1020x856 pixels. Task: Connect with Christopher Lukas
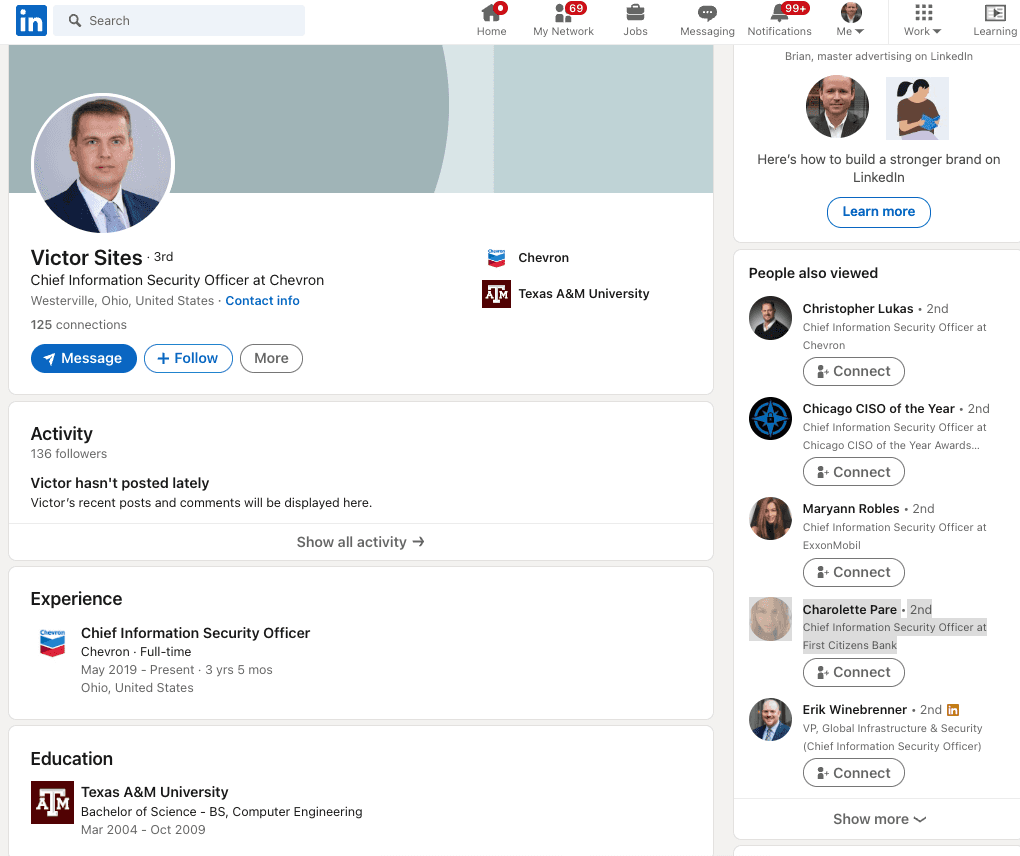point(853,371)
